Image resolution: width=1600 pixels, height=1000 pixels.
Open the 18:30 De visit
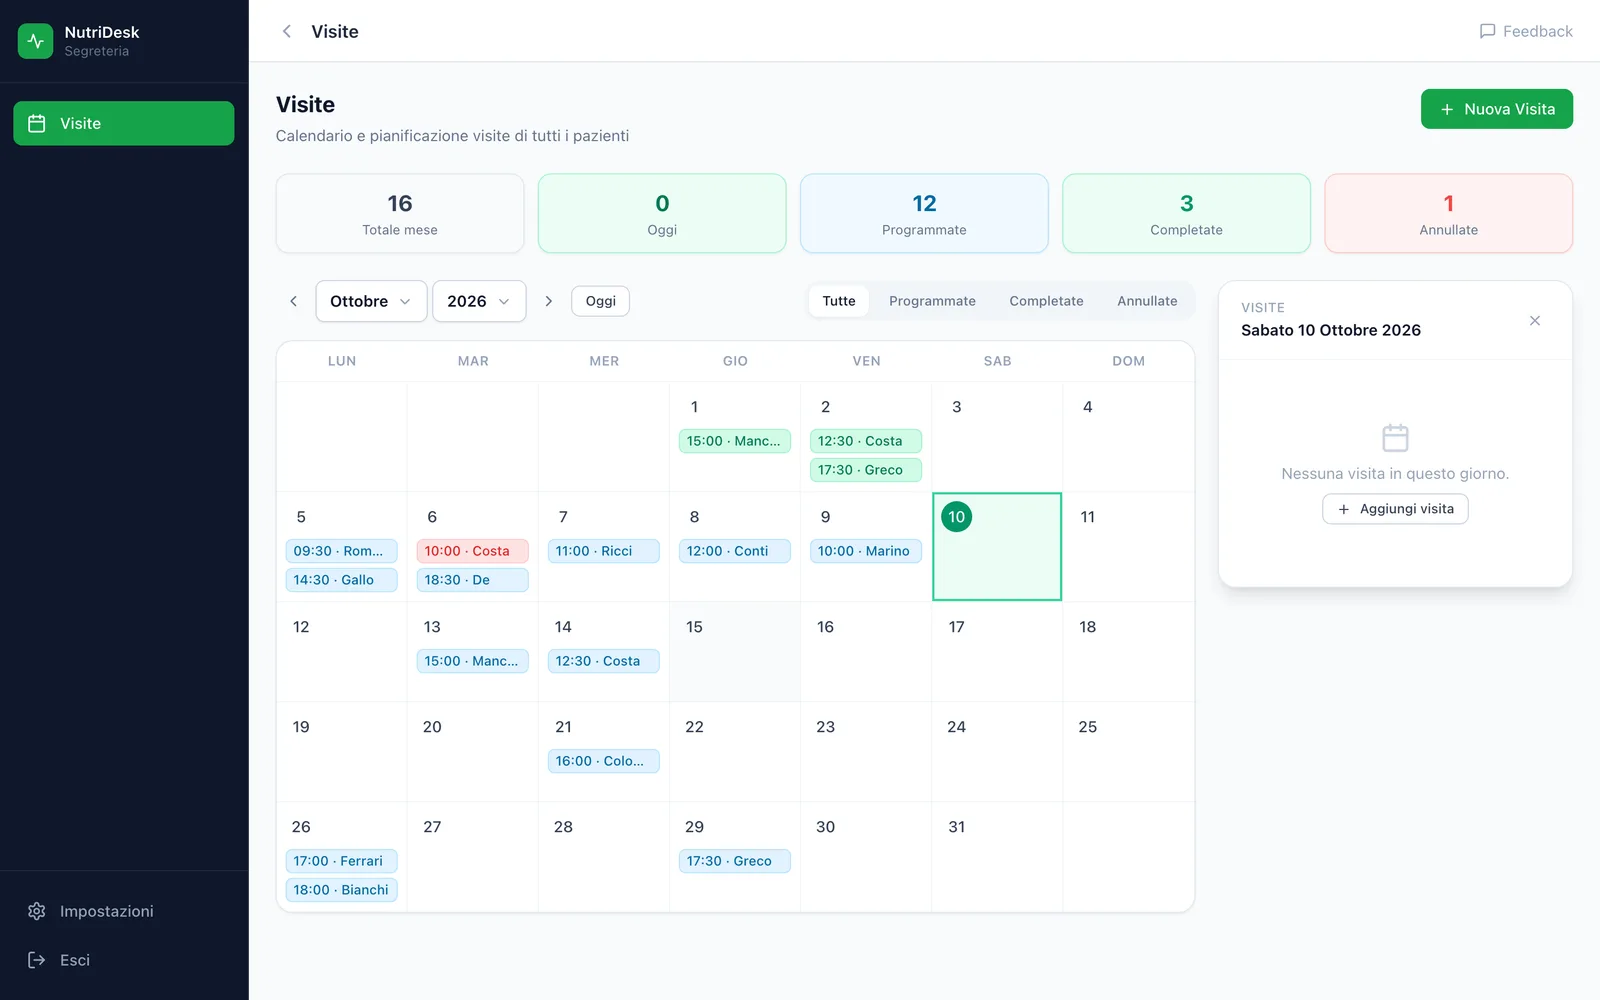pyautogui.click(x=473, y=580)
